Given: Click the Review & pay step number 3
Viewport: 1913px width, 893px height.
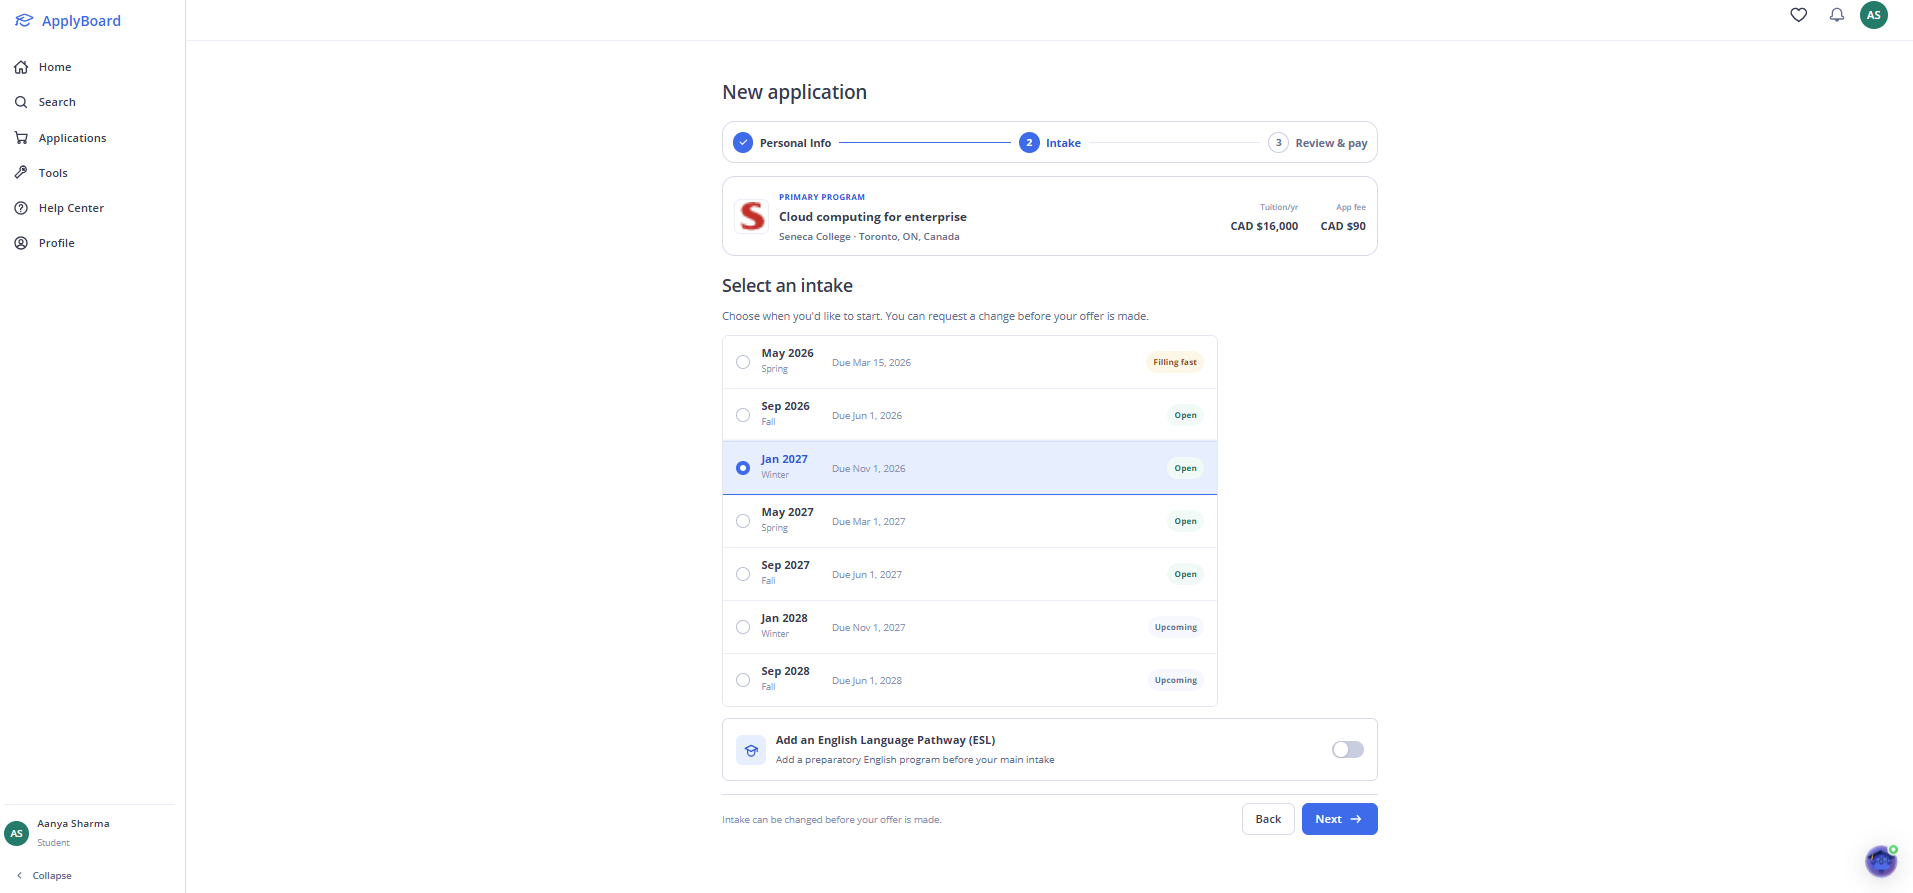Looking at the screenshot, I should 1278,143.
